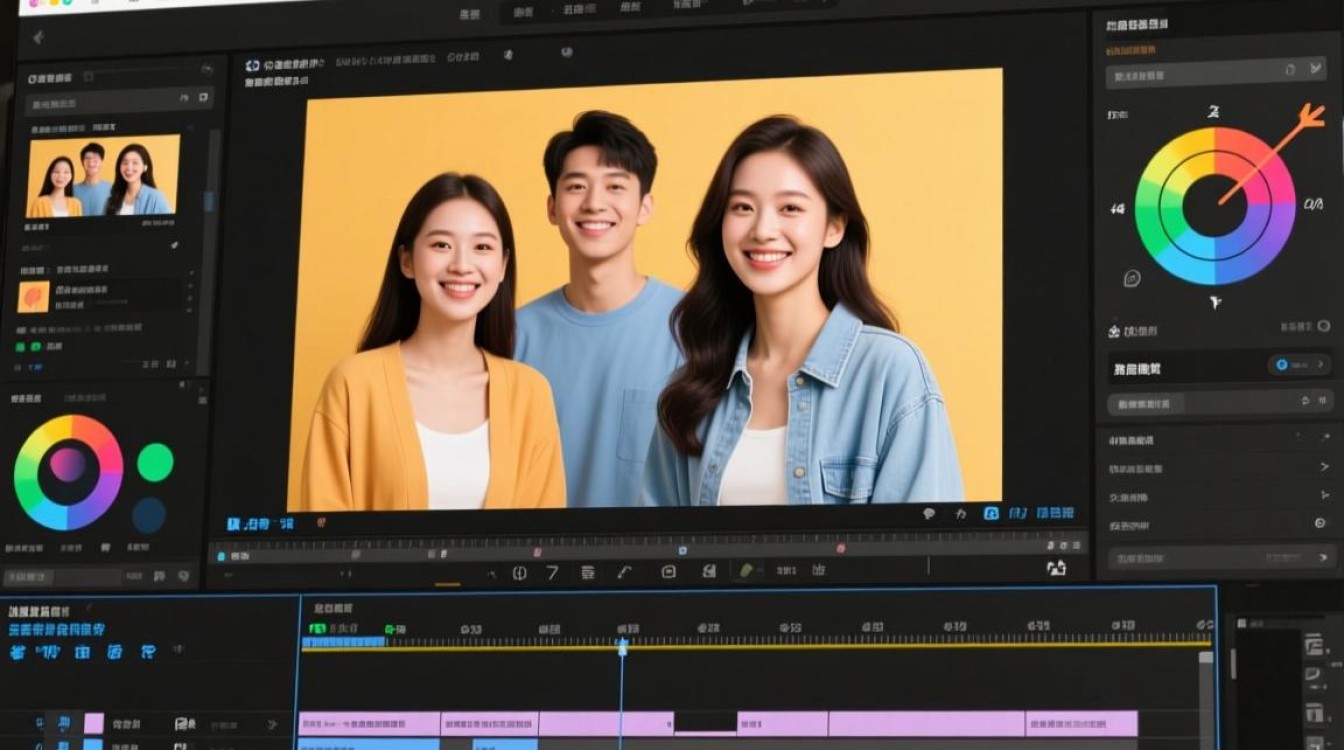Screen dimensions: 1344x750
Task: Select the first pink clip on the timeline
Action: coord(369,723)
